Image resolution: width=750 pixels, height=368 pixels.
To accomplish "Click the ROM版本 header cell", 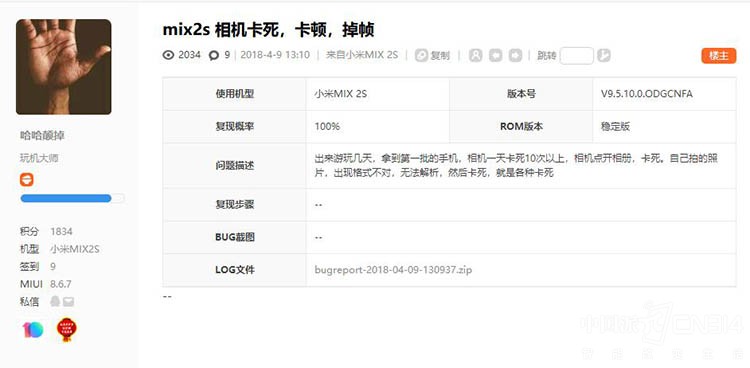I will pos(521,127).
